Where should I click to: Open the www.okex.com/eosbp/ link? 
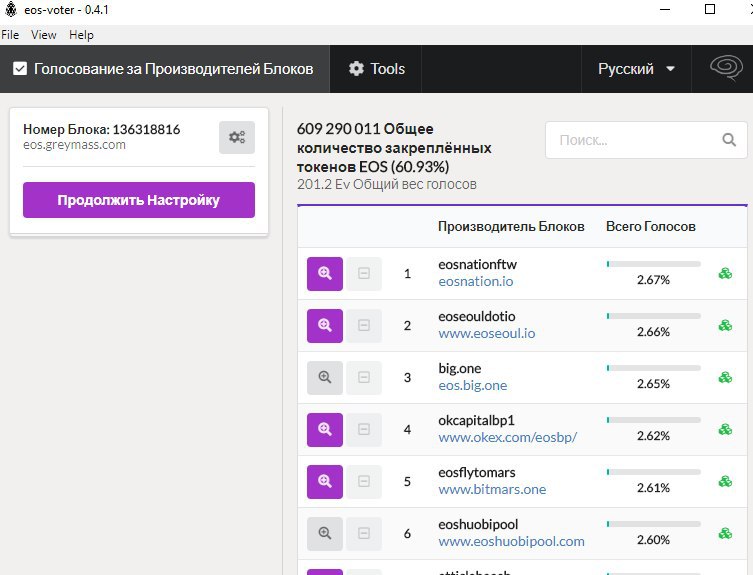(x=508, y=437)
